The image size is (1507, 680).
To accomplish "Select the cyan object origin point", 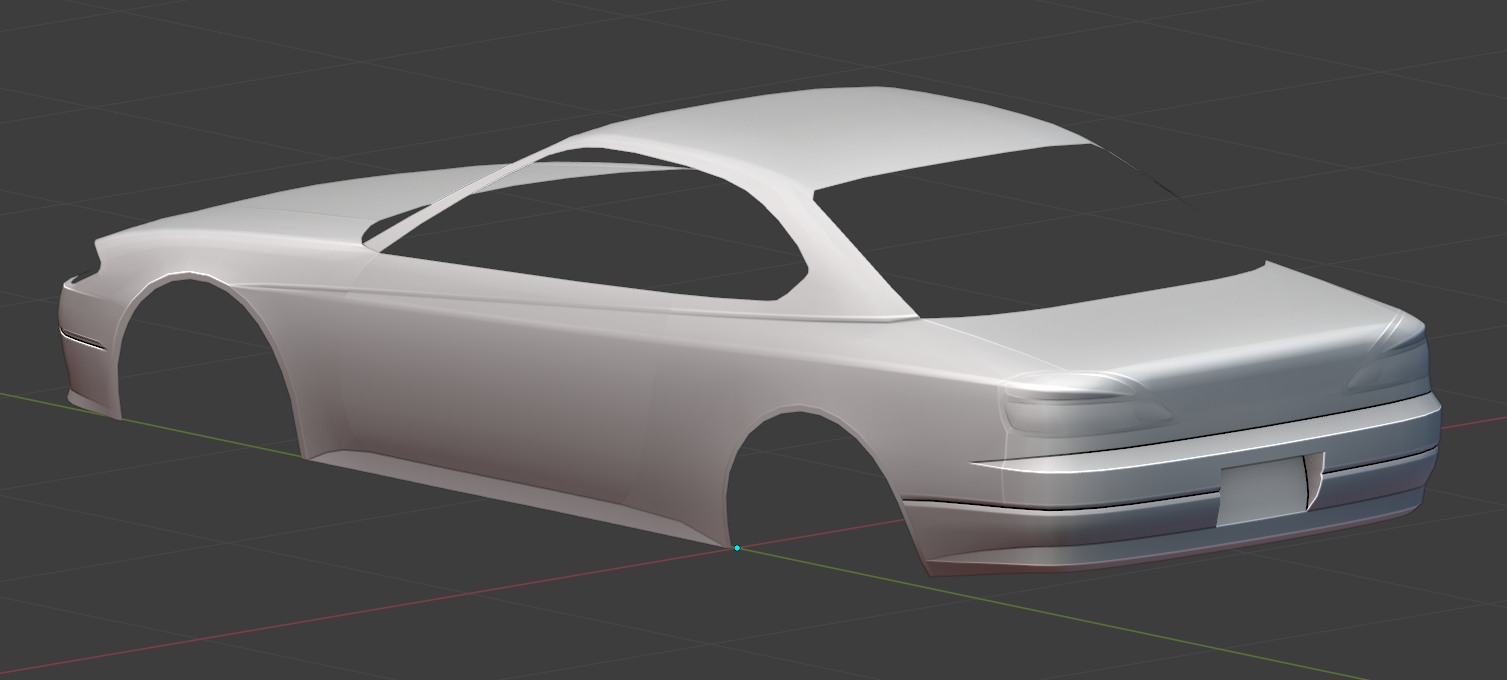I will (737, 548).
